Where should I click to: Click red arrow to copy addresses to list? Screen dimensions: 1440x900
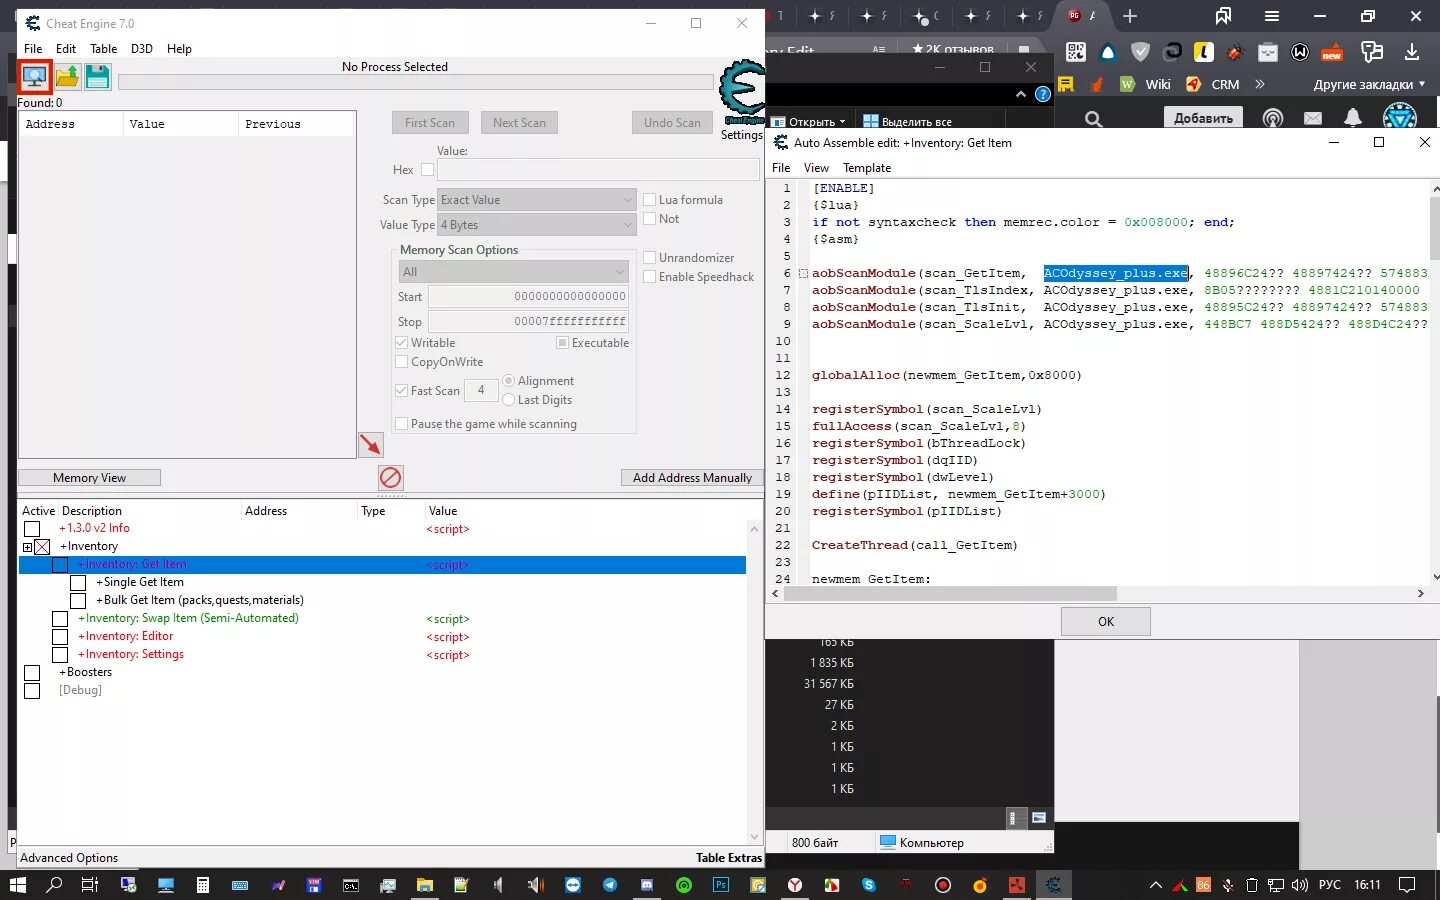point(371,445)
